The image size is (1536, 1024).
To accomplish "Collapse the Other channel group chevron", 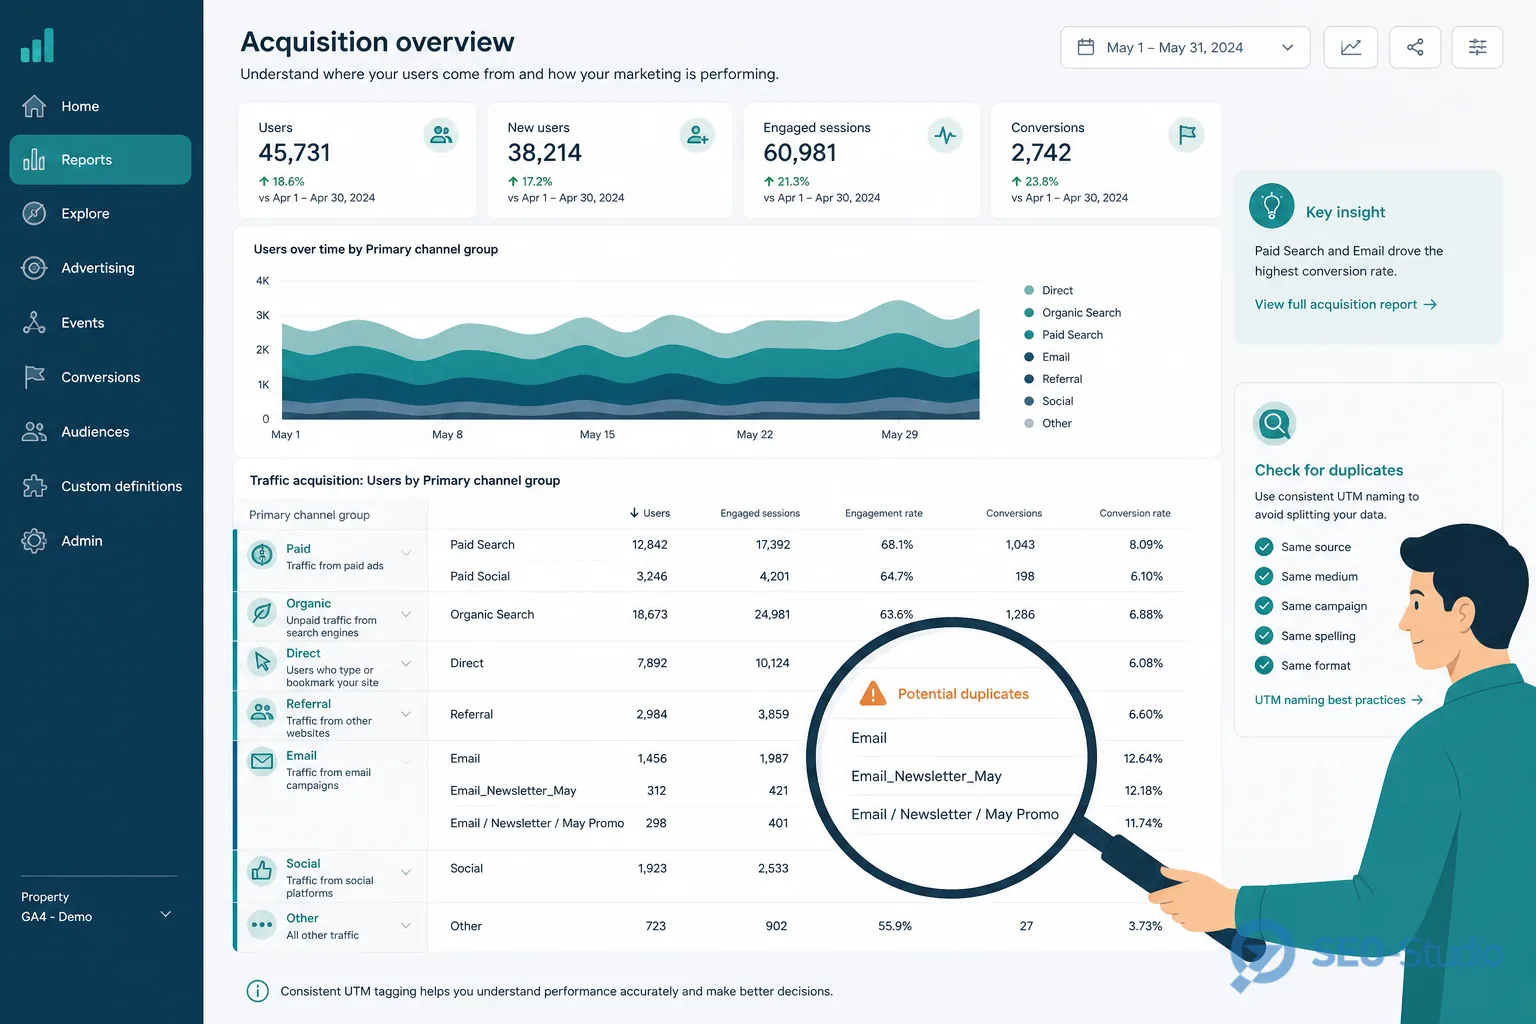I will [406, 925].
